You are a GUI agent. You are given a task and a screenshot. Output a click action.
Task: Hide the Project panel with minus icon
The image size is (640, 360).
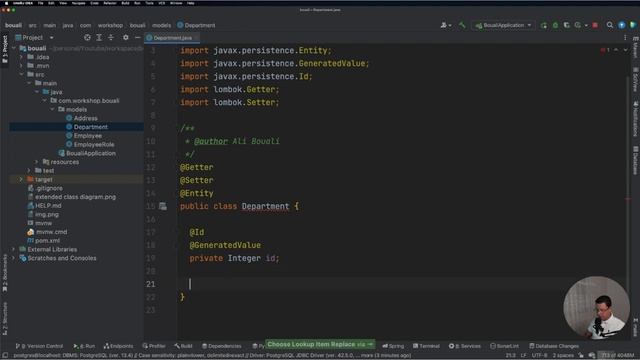coord(138,38)
